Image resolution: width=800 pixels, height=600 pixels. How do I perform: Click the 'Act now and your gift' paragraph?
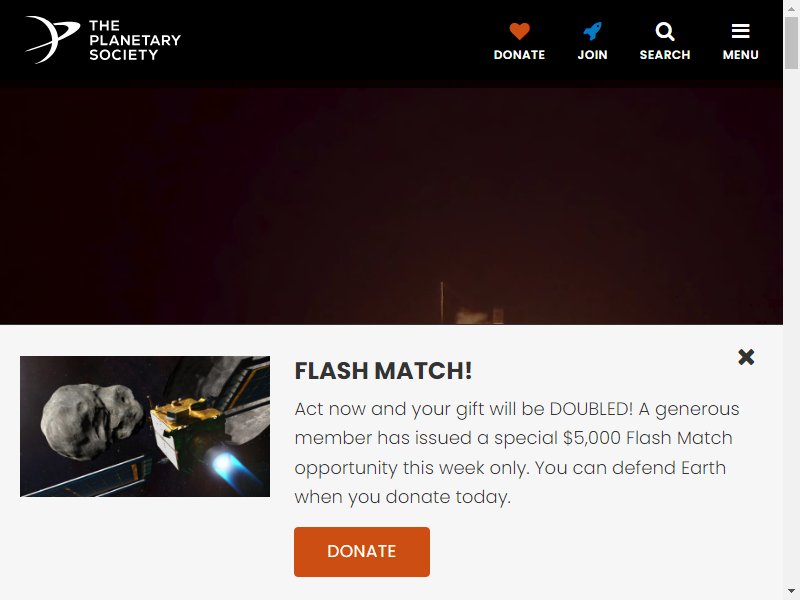(x=516, y=453)
